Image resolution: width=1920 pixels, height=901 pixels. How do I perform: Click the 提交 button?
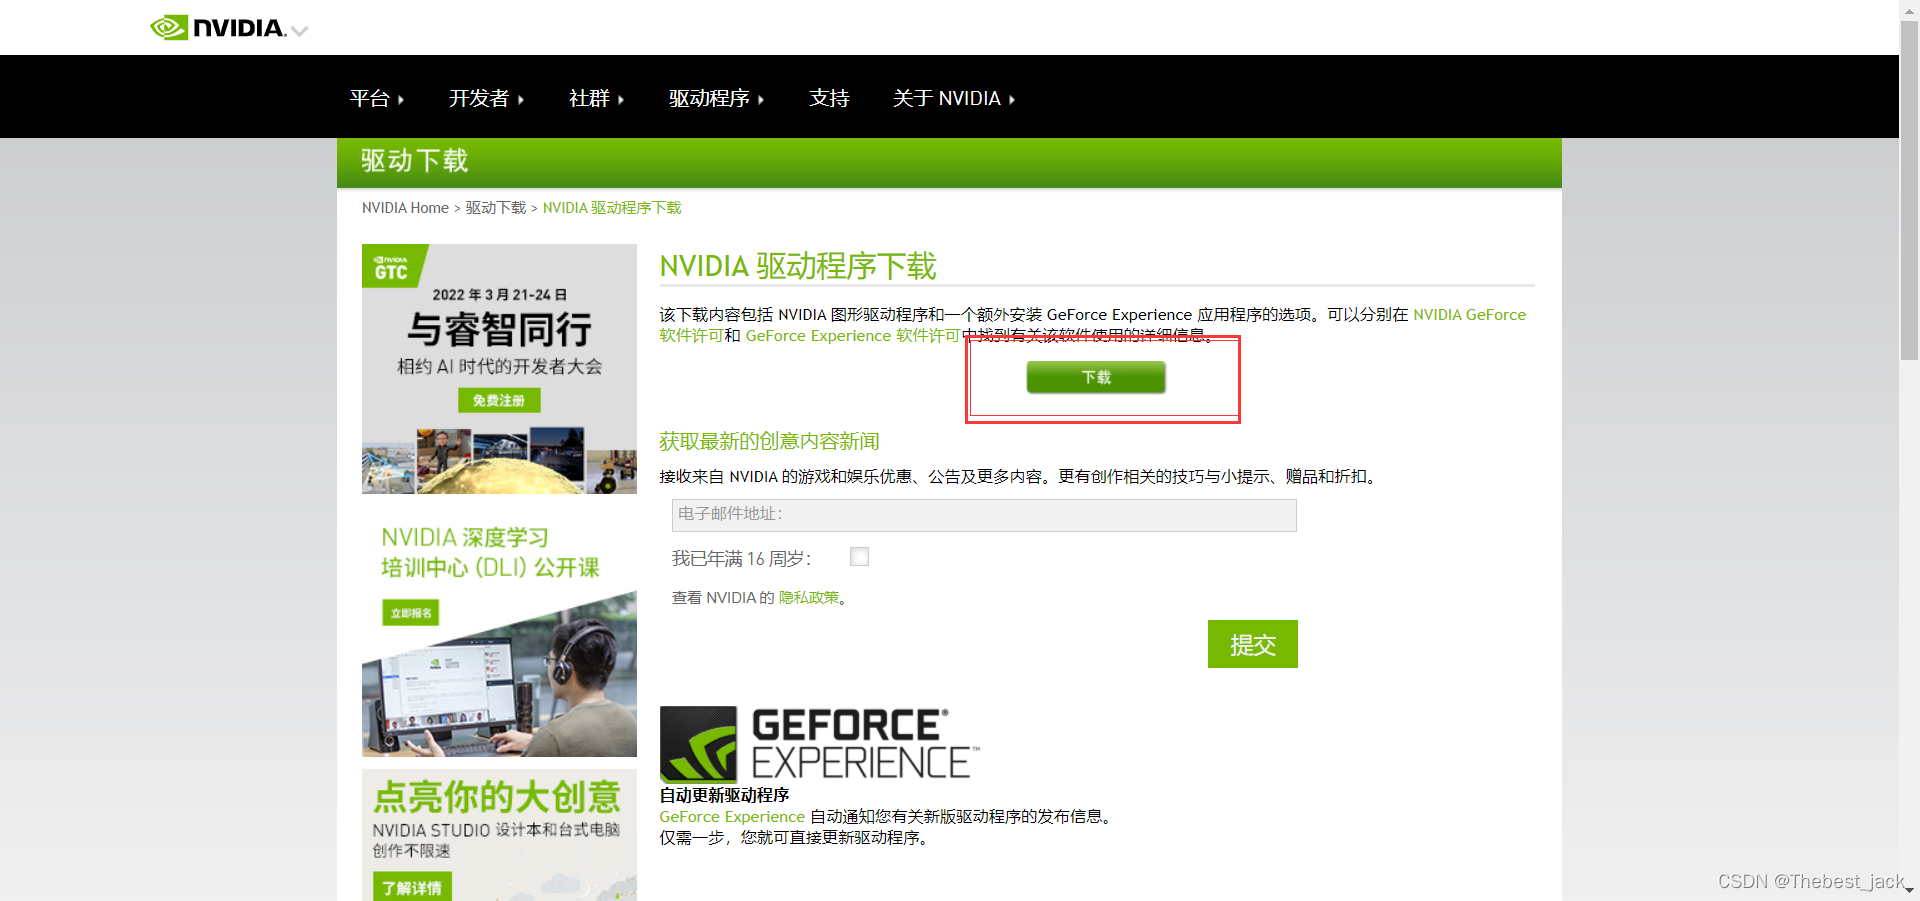pyautogui.click(x=1252, y=644)
